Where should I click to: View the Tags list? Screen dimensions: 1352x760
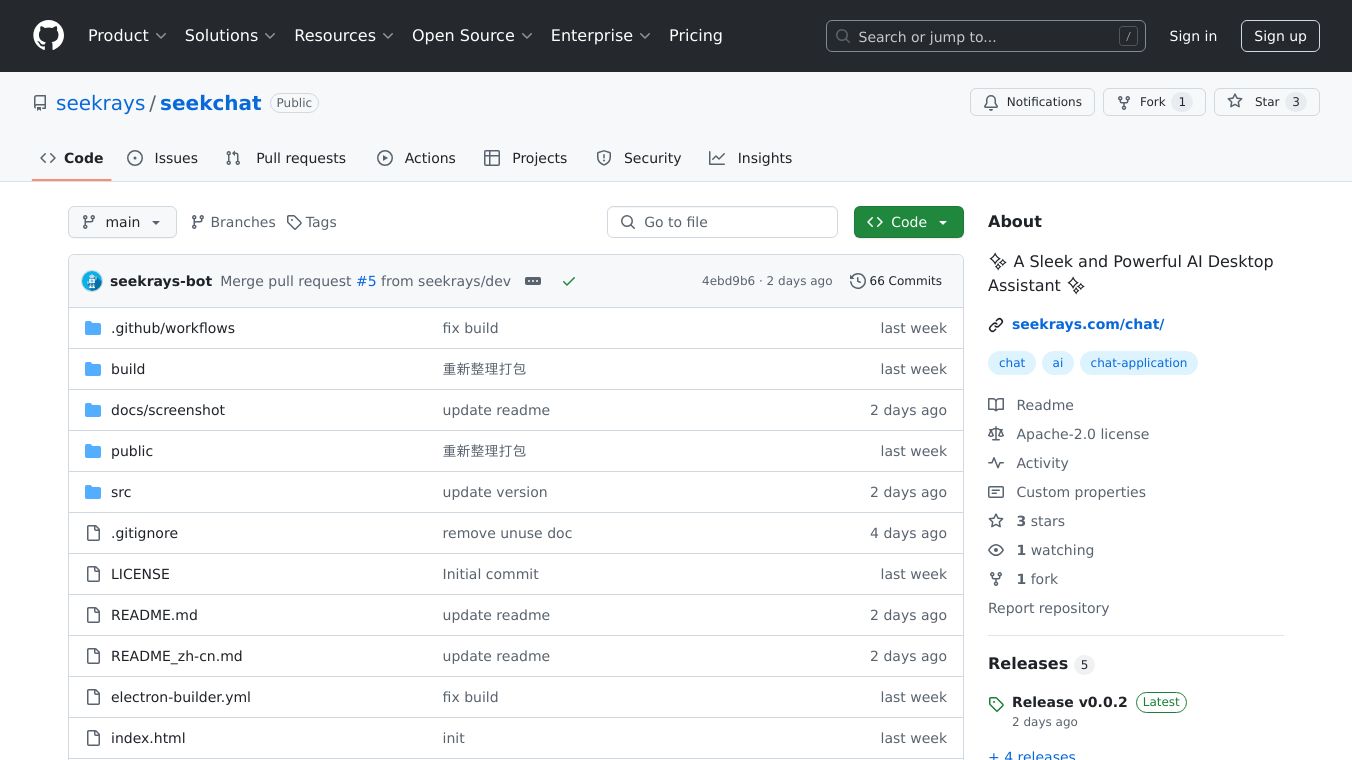coord(312,222)
